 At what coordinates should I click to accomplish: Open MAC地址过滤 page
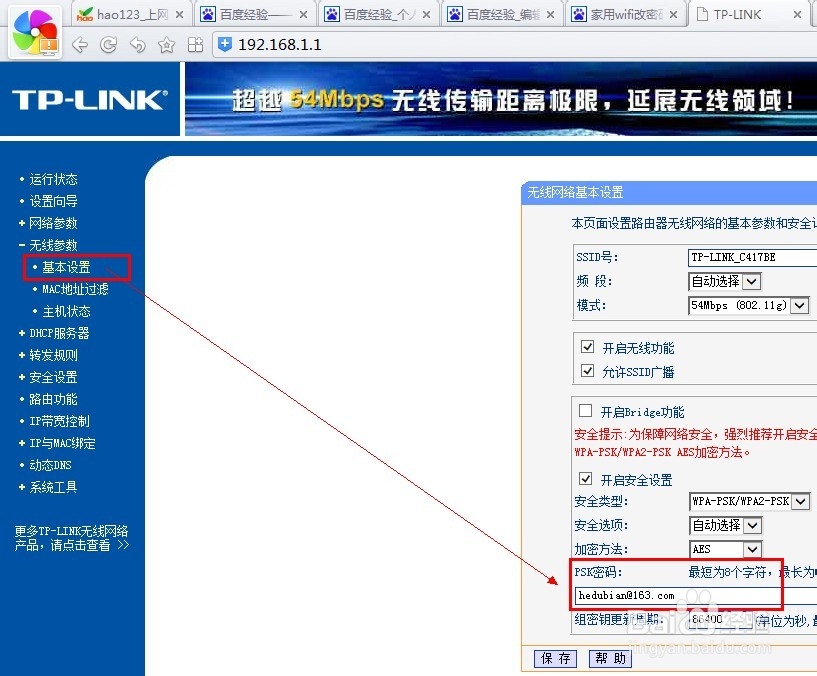(x=75, y=289)
